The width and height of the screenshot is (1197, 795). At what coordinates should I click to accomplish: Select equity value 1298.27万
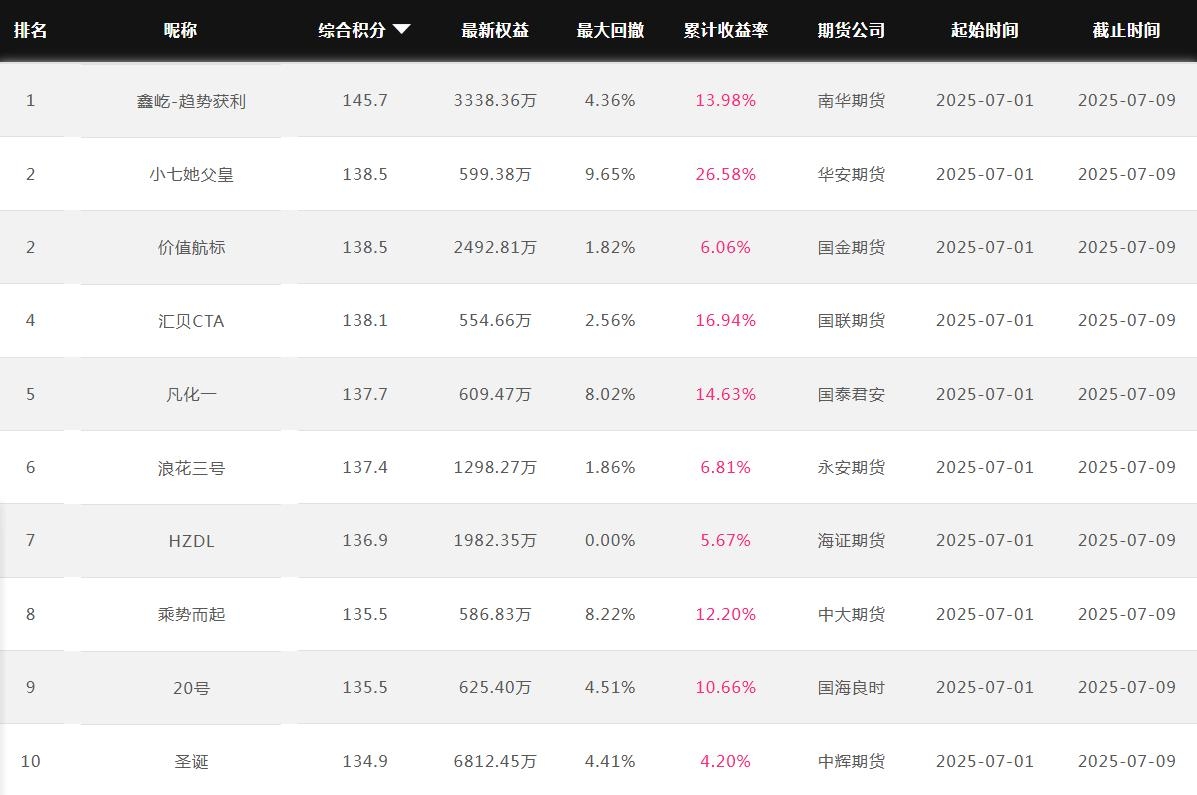[495, 467]
